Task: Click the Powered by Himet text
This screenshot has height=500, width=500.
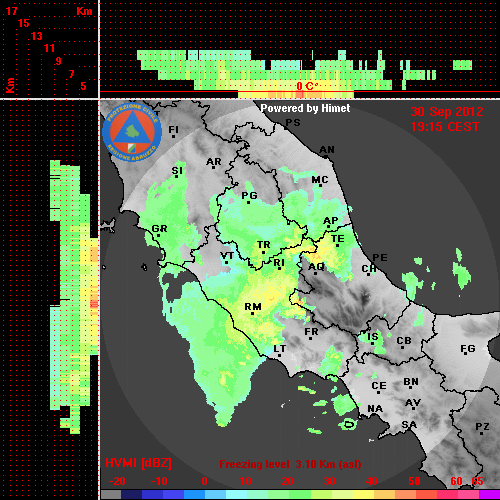Action: 305,108
